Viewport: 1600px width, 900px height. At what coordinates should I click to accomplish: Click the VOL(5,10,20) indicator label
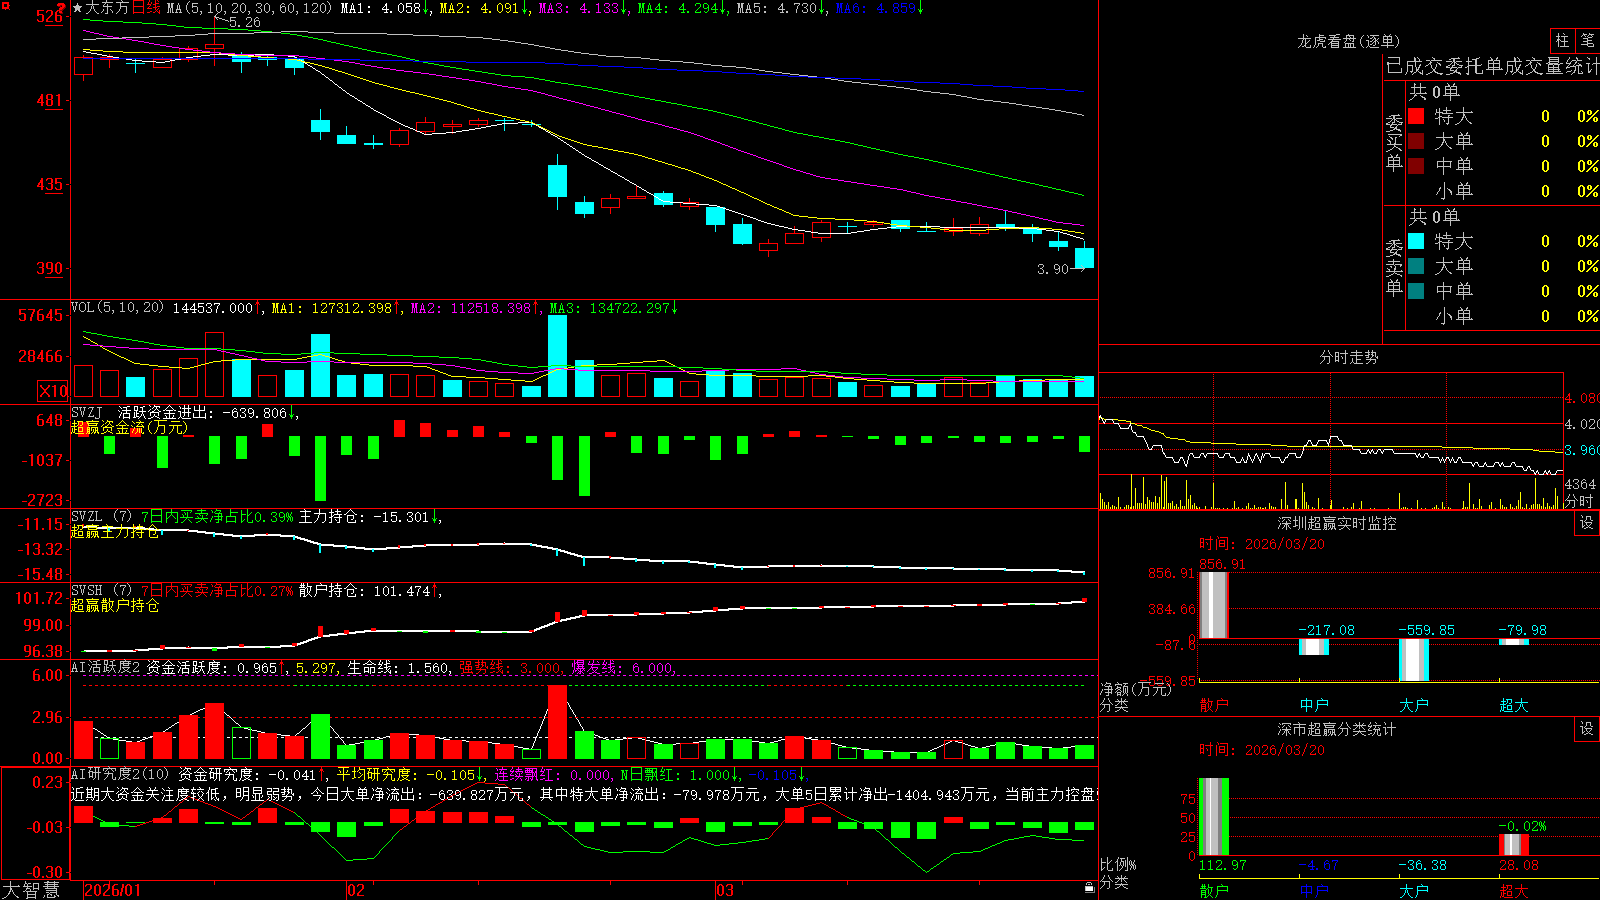[x=117, y=308]
